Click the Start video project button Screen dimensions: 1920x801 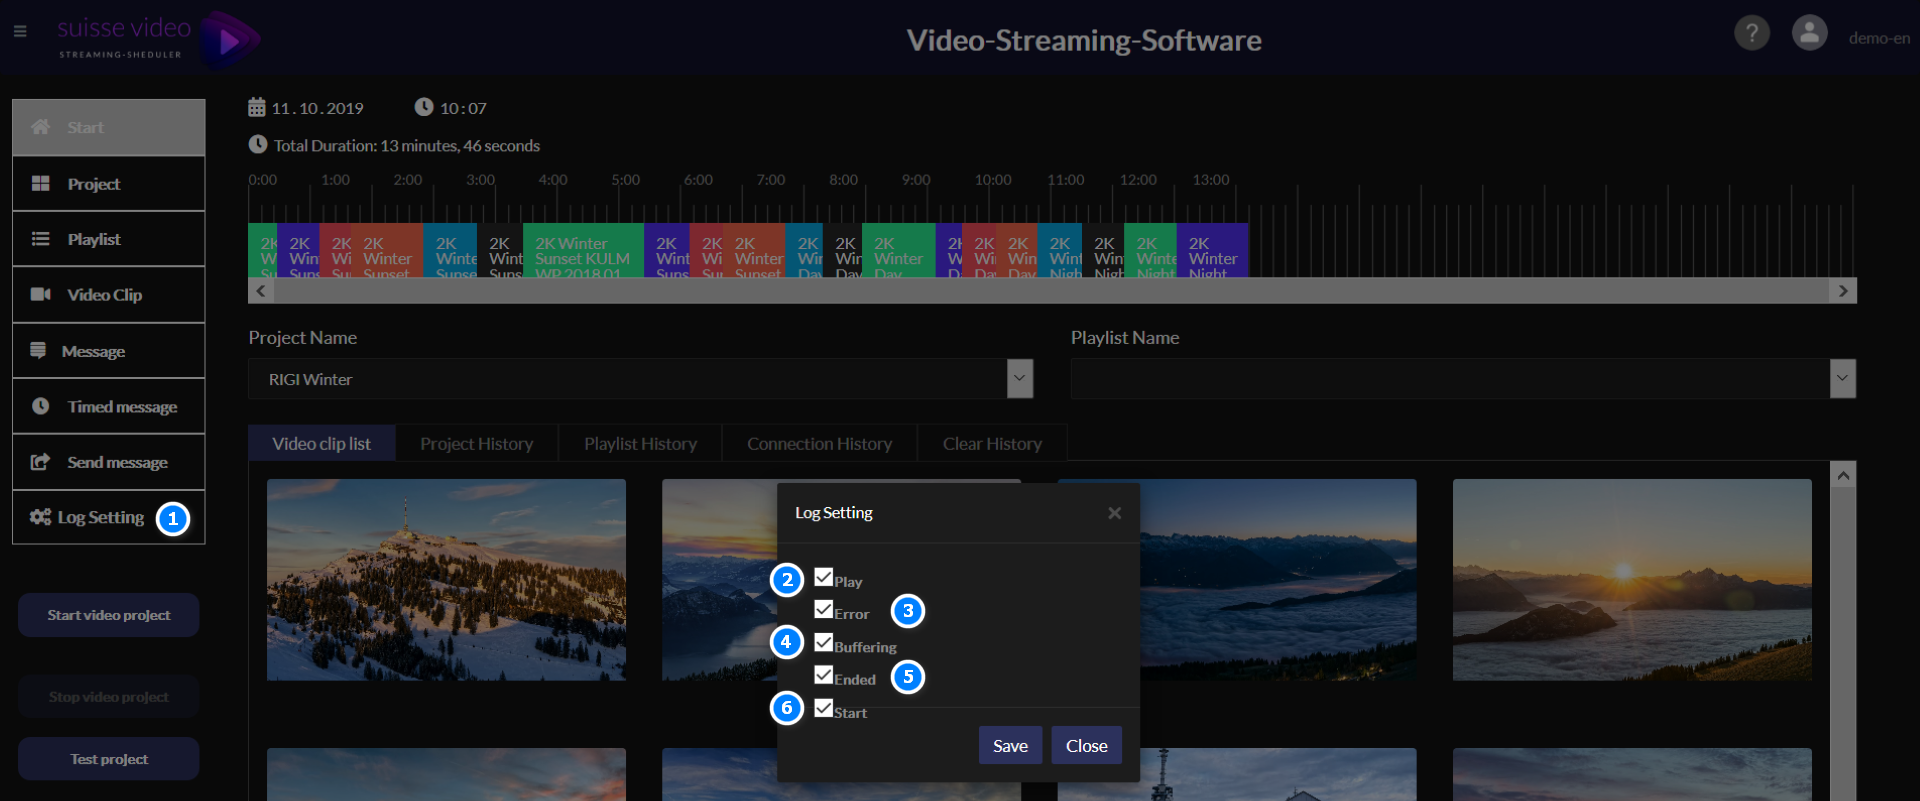pyautogui.click(x=109, y=615)
